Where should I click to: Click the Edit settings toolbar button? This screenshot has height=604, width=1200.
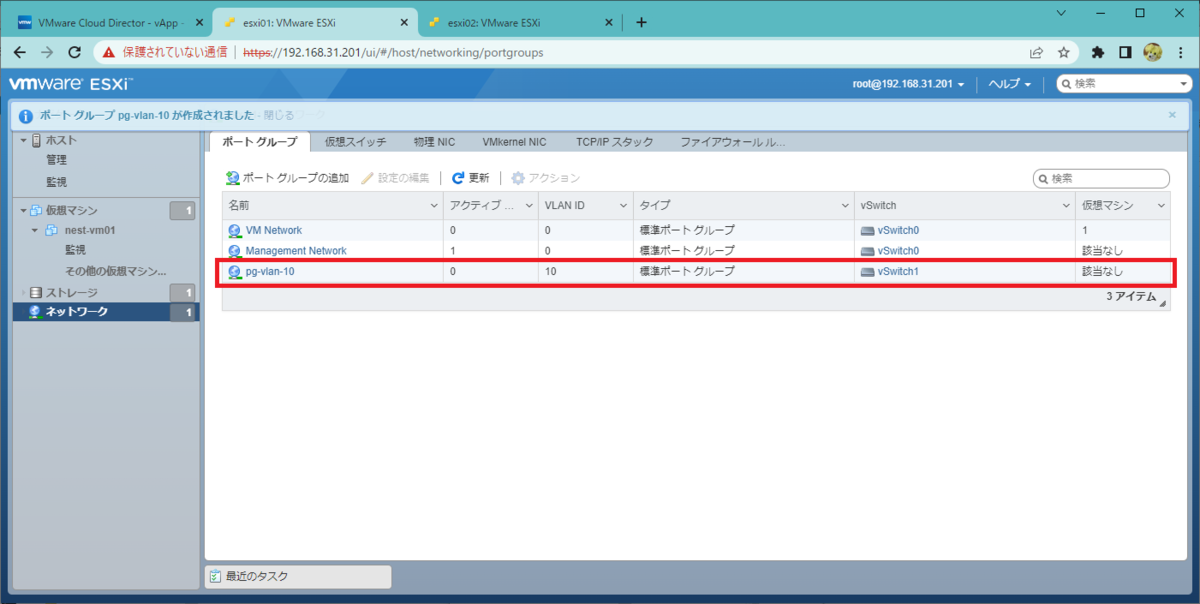396,178
